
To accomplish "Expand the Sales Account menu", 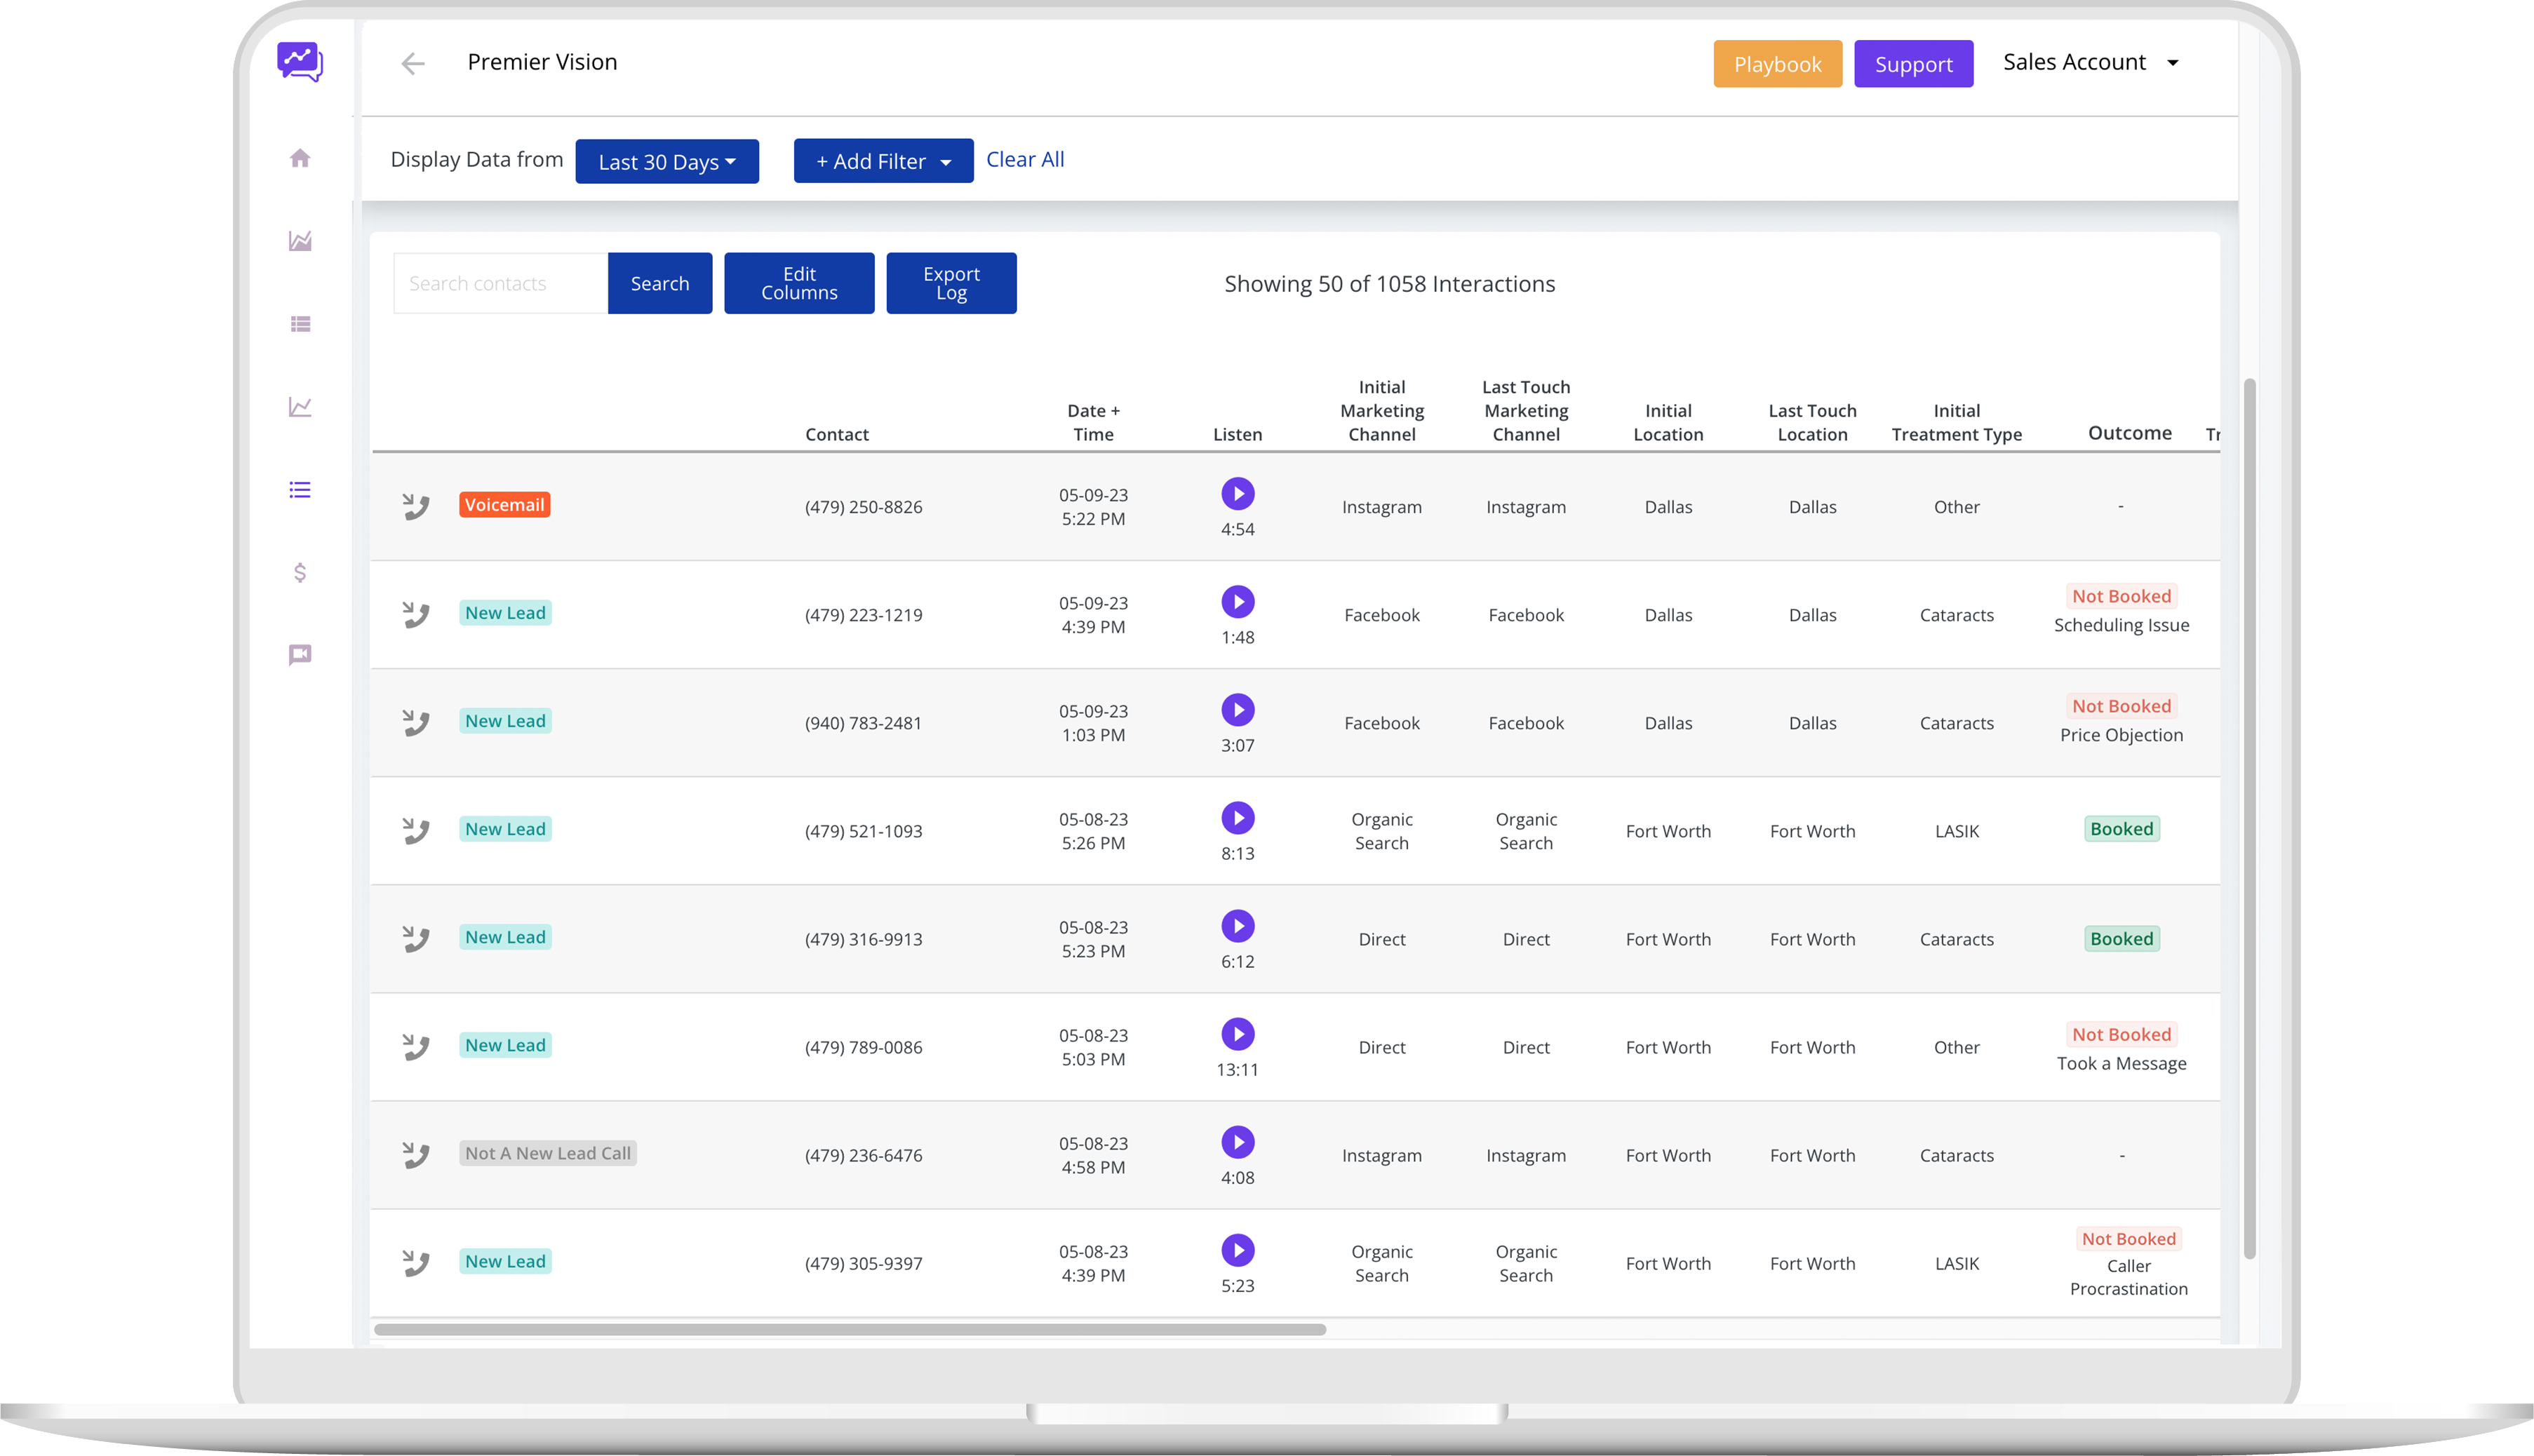I will (x=2090, y=62).
